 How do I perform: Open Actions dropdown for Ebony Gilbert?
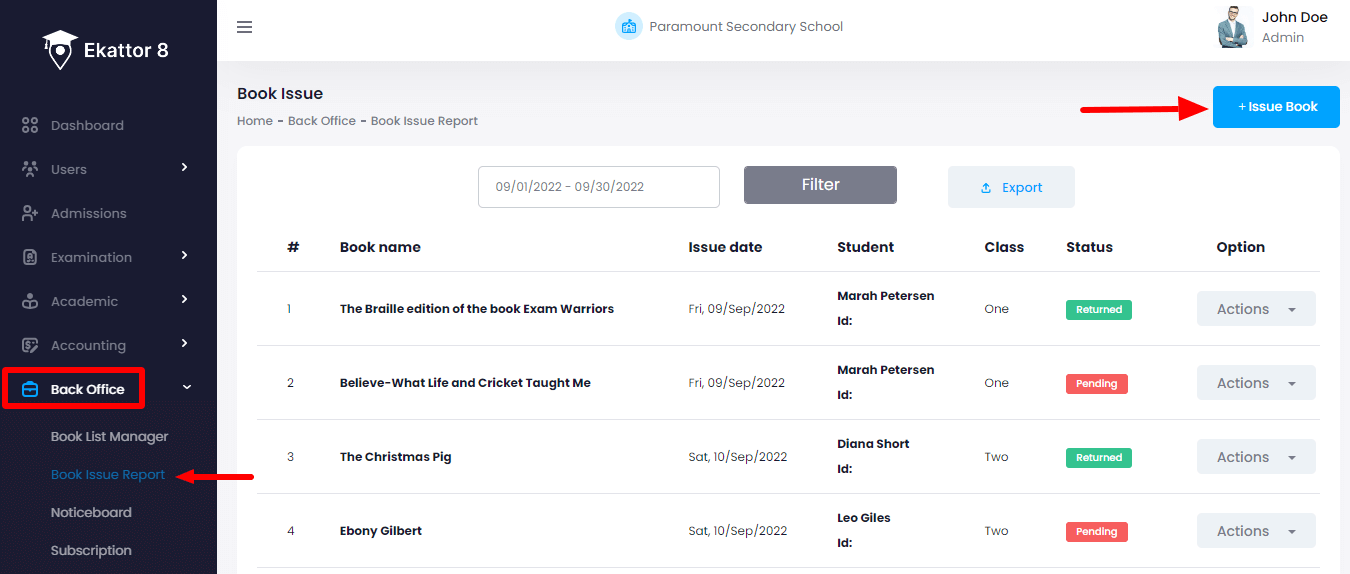[1256, 531]
